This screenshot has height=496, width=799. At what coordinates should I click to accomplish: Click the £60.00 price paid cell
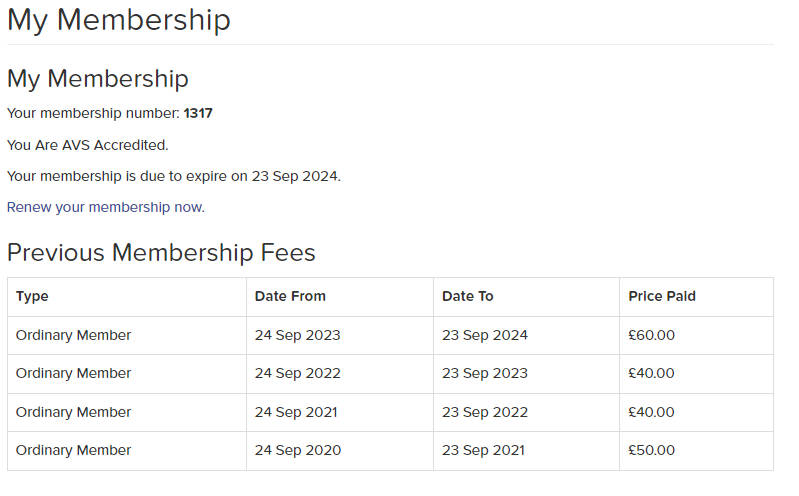(x=652, y=335)
